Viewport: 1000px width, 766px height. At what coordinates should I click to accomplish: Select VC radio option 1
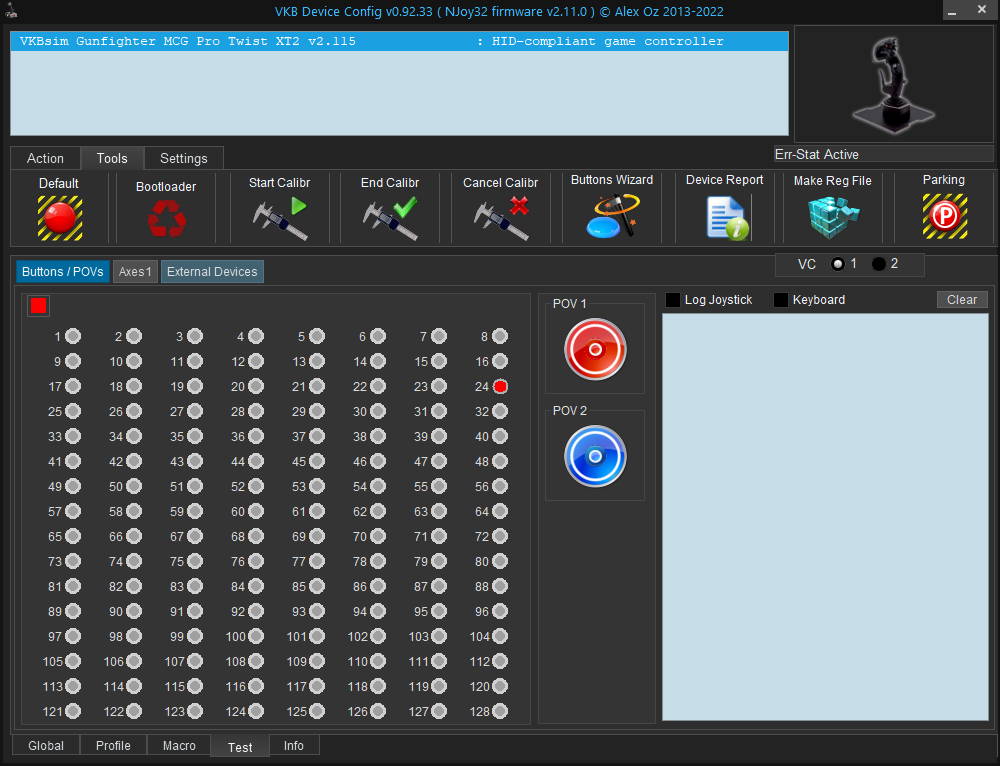pos(838,264)
